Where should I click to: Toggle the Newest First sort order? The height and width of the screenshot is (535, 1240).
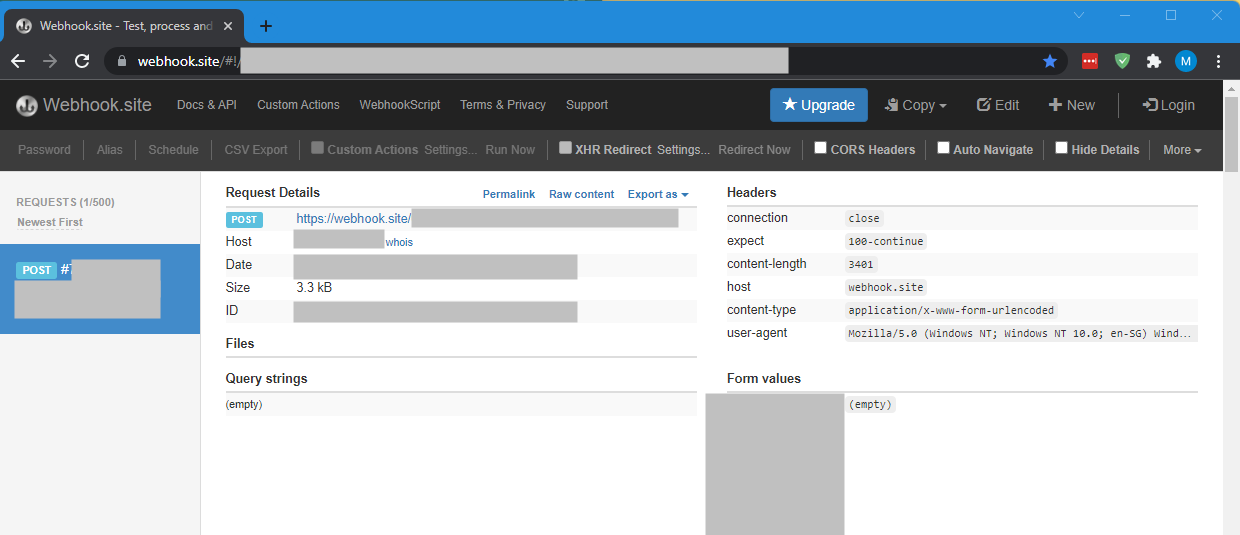[x=50, y=222]
